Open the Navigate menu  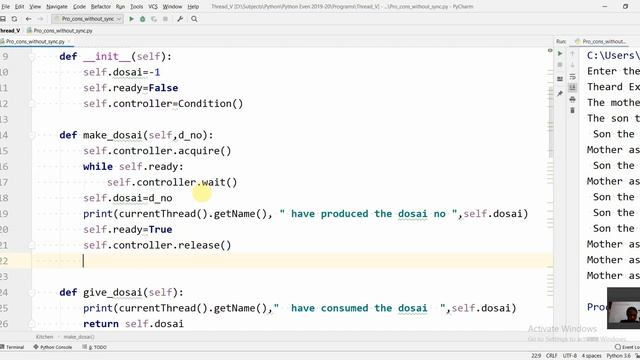click(57, 7)
